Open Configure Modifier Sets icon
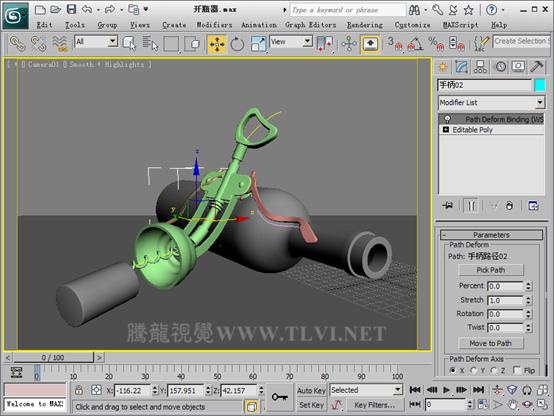The height and width of the screenshot is (416, 554). click(x=533, y=205)
